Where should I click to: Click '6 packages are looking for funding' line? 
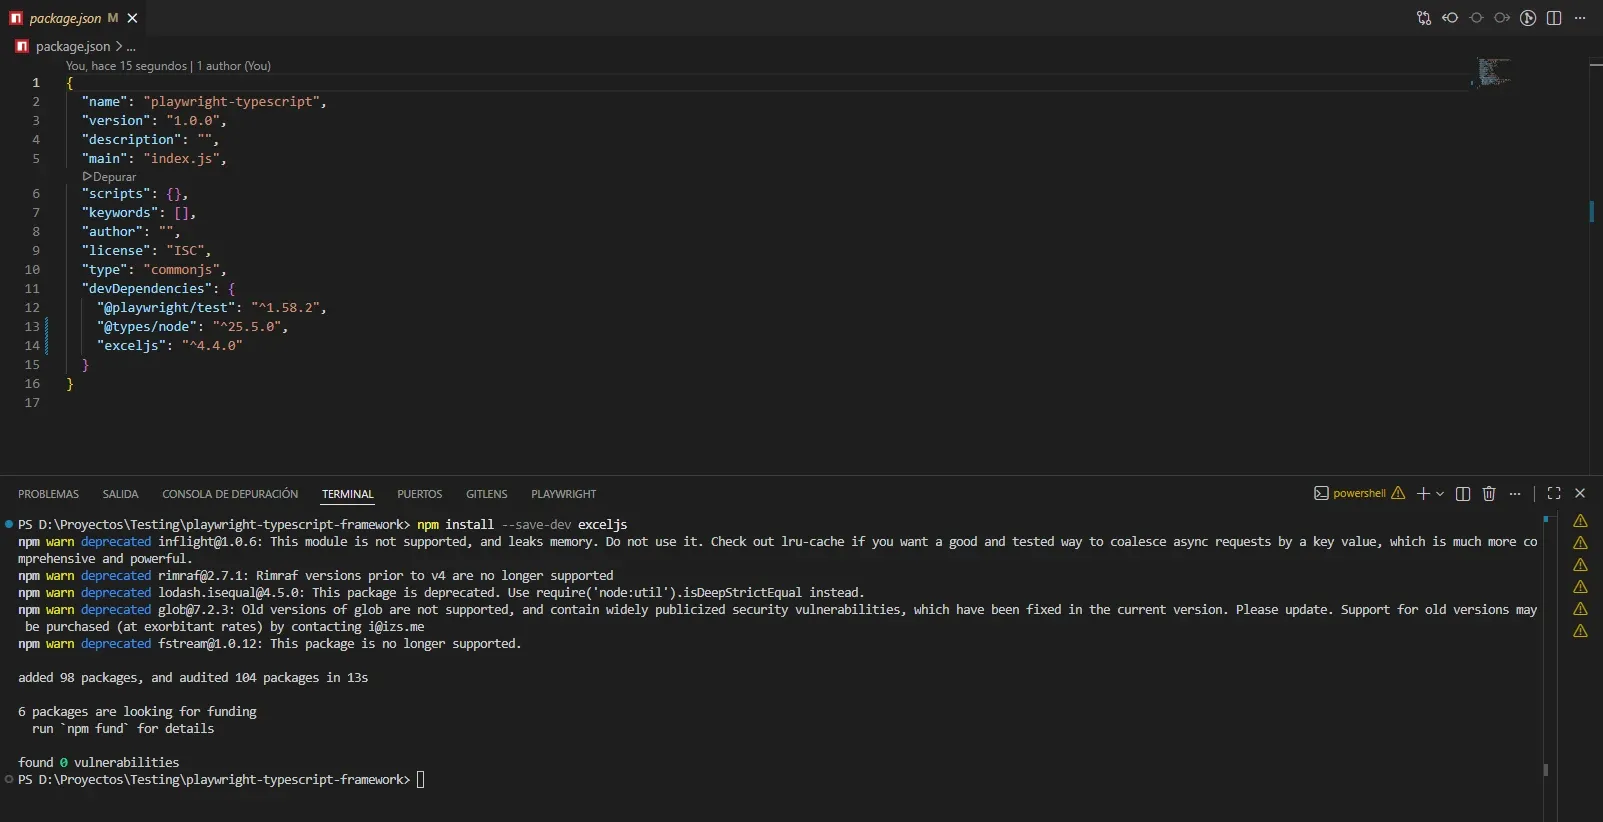click(137, 711)
